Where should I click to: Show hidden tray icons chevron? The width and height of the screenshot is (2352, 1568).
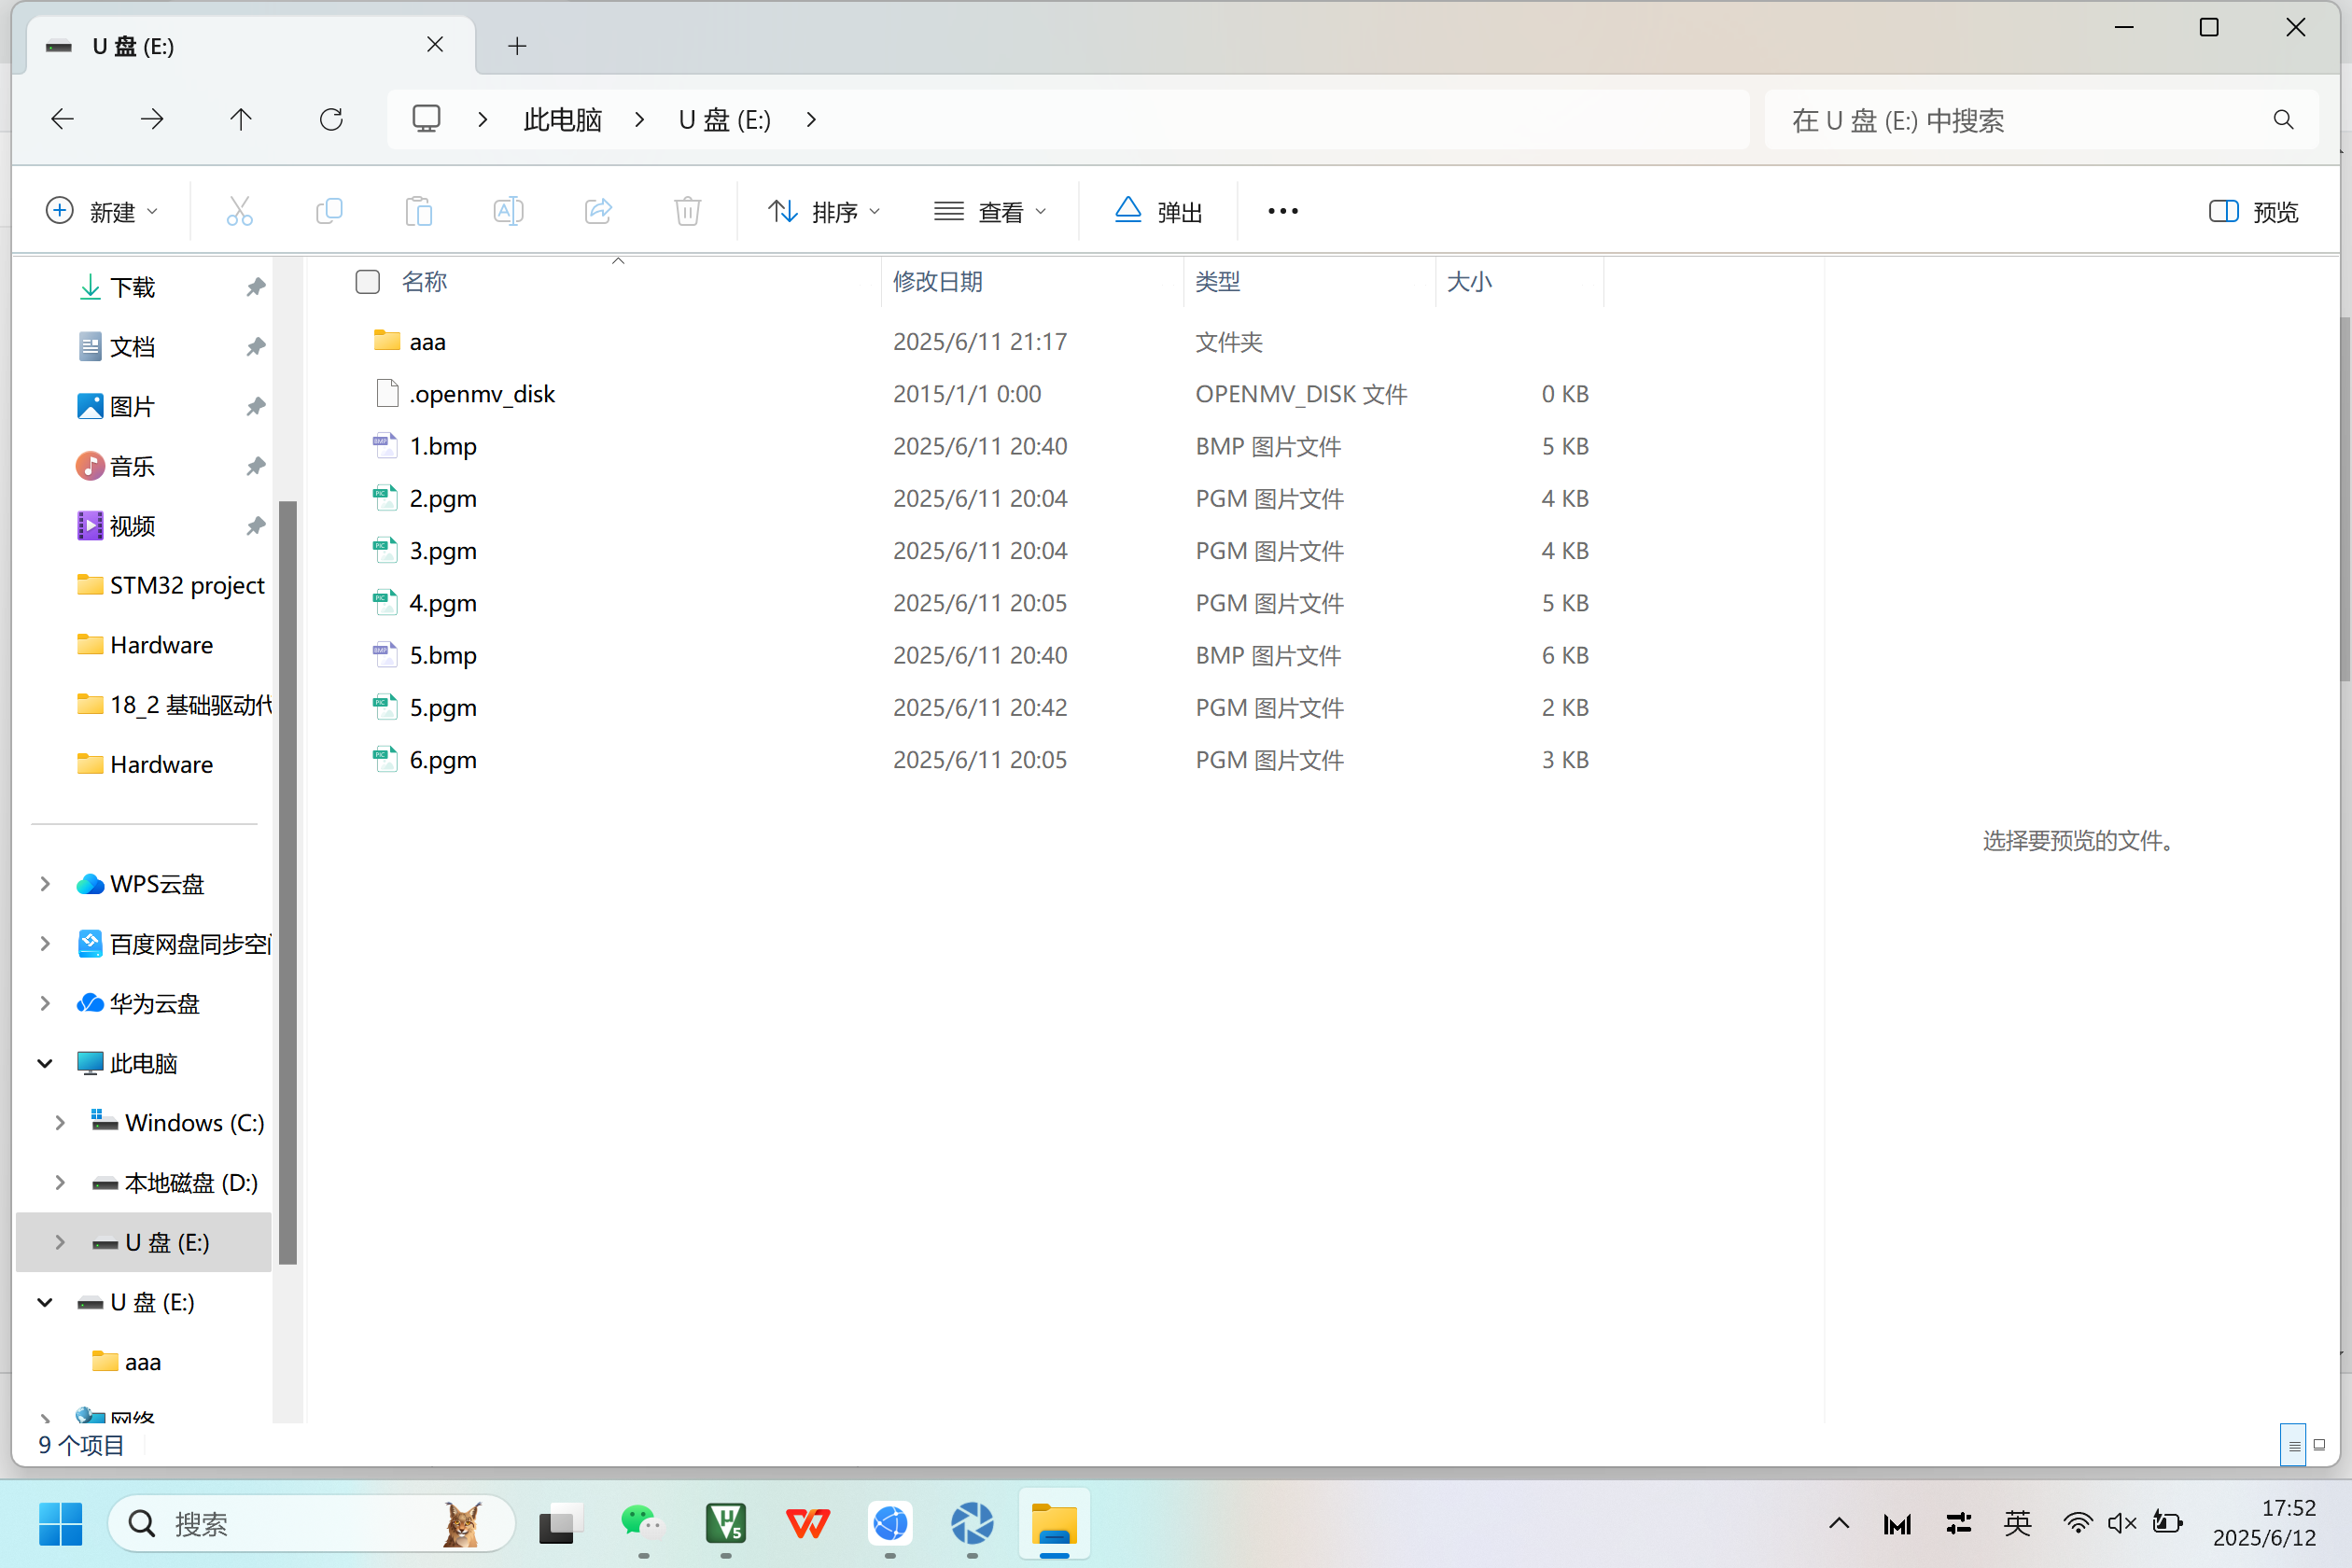(1839, 1523)
